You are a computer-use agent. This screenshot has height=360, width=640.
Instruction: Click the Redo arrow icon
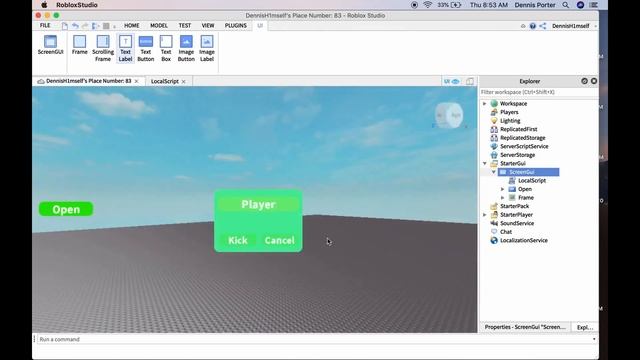tap(85, 26)
